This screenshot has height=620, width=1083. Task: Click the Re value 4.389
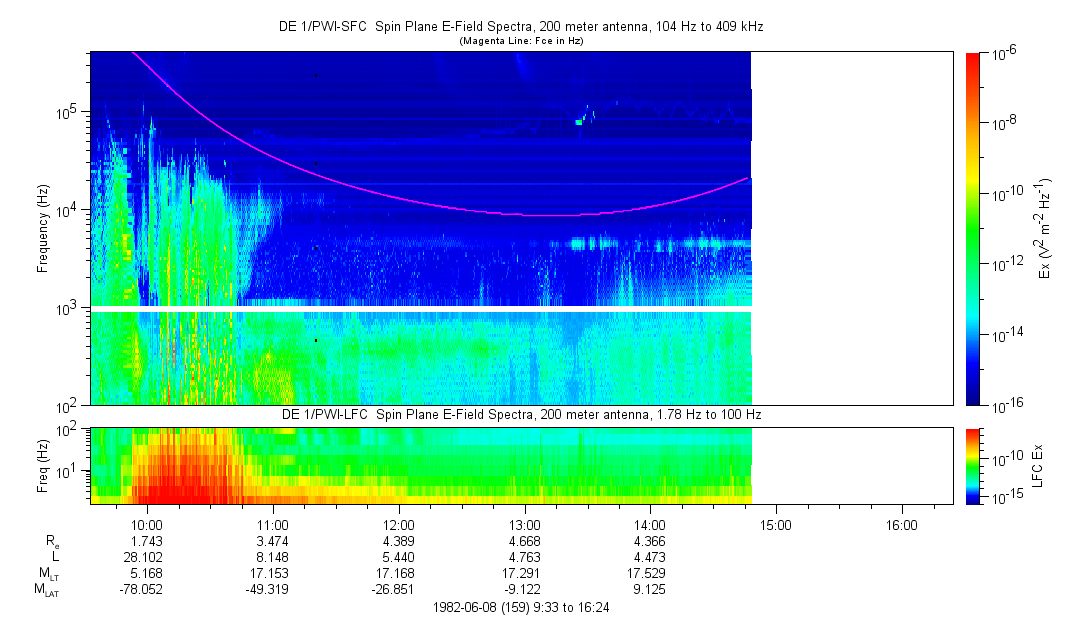coord(399,541)
